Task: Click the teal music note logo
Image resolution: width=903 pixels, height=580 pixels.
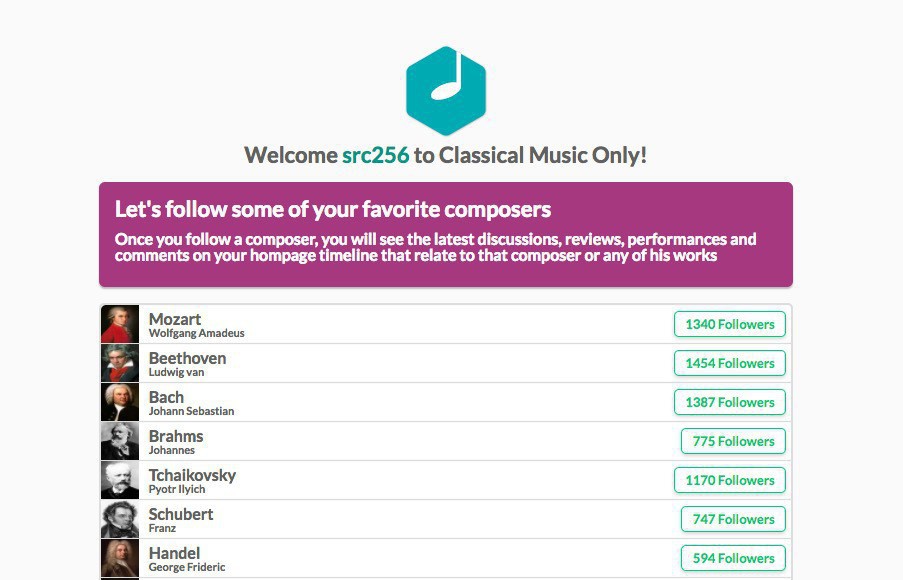Action: 445,90
